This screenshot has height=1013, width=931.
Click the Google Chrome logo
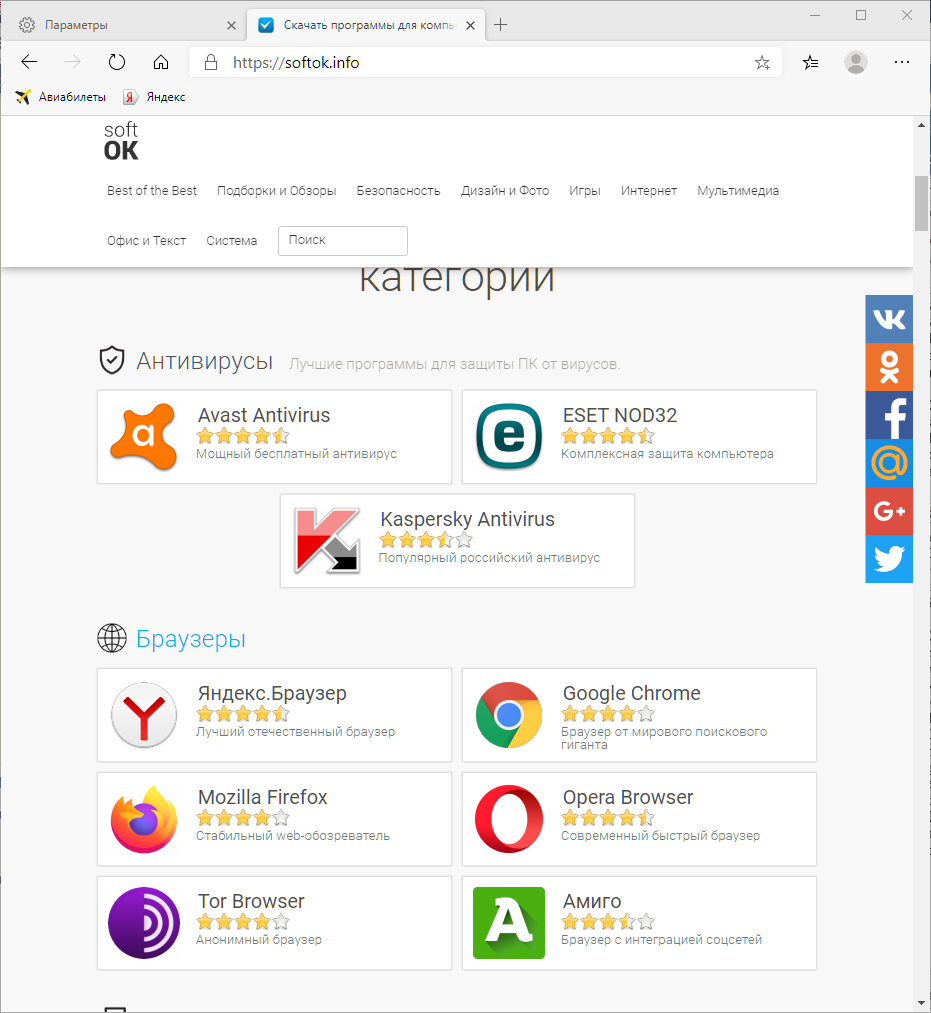coord(509,715)
